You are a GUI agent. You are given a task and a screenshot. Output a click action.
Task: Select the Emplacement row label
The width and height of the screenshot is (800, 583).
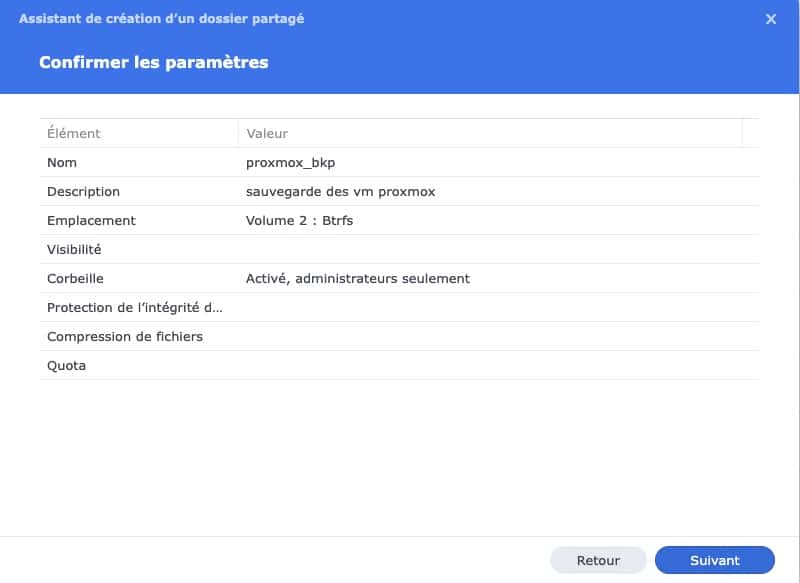pyautogui.click(x=91, y=220)
